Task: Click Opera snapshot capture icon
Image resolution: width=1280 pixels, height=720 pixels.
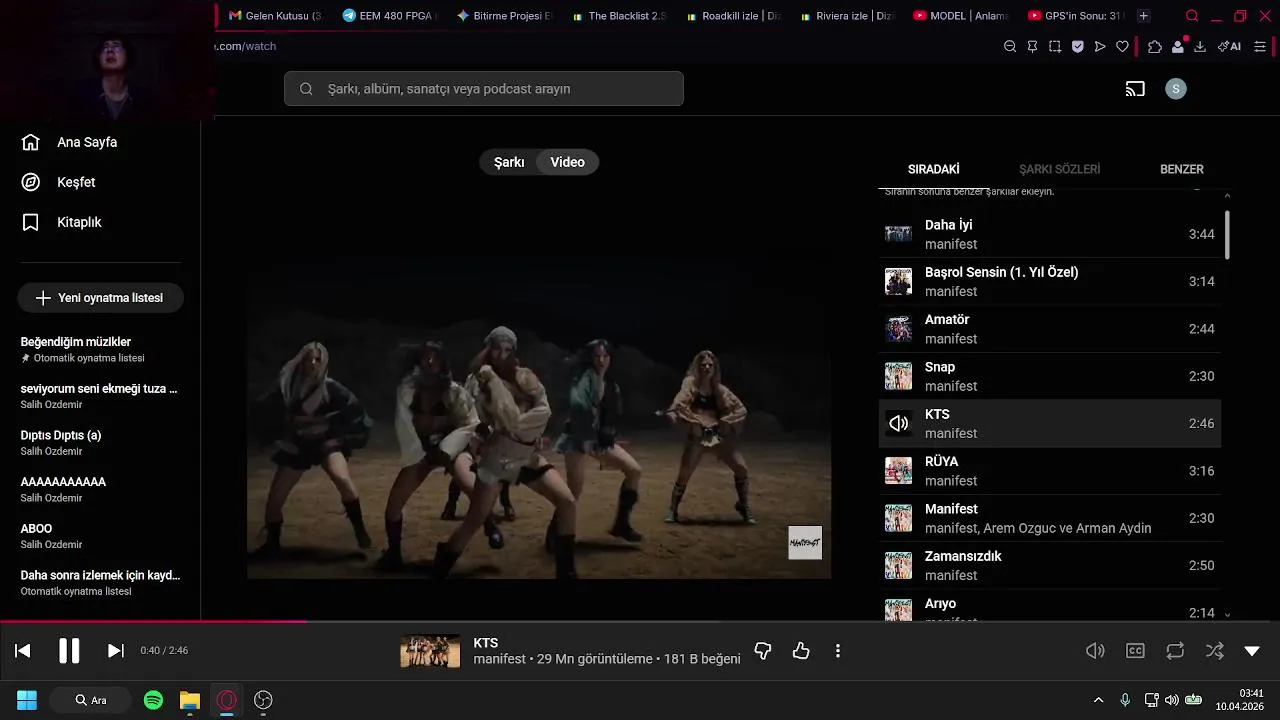Action: [x=1055, y=46]
